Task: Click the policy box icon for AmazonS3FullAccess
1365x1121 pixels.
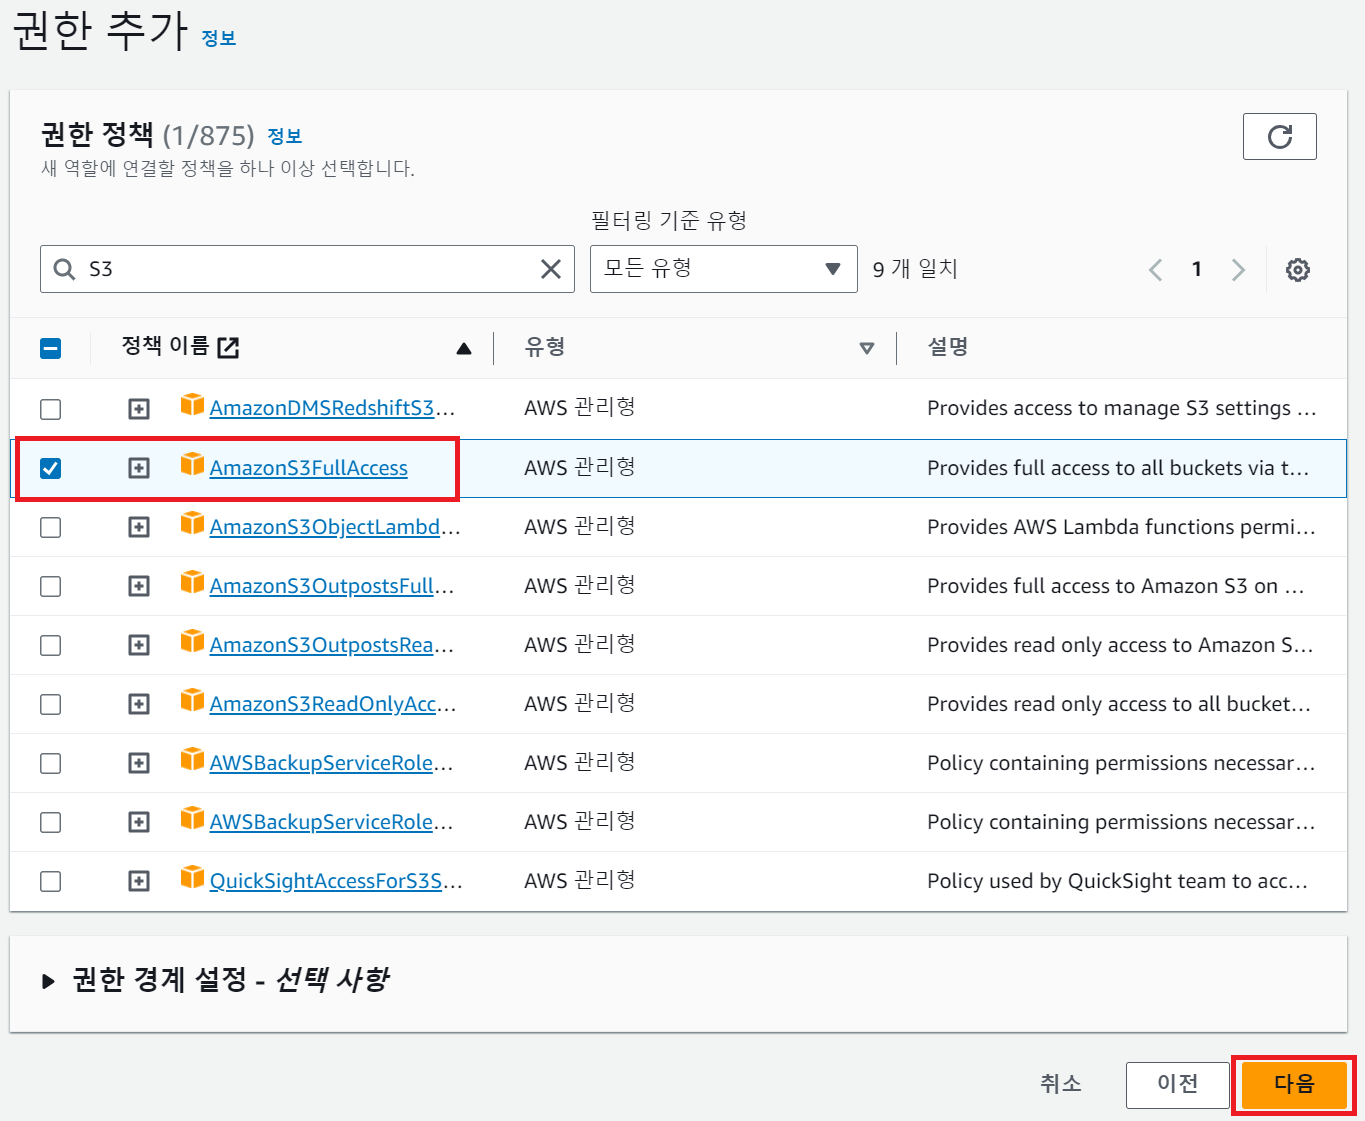Action: point(192,464)
